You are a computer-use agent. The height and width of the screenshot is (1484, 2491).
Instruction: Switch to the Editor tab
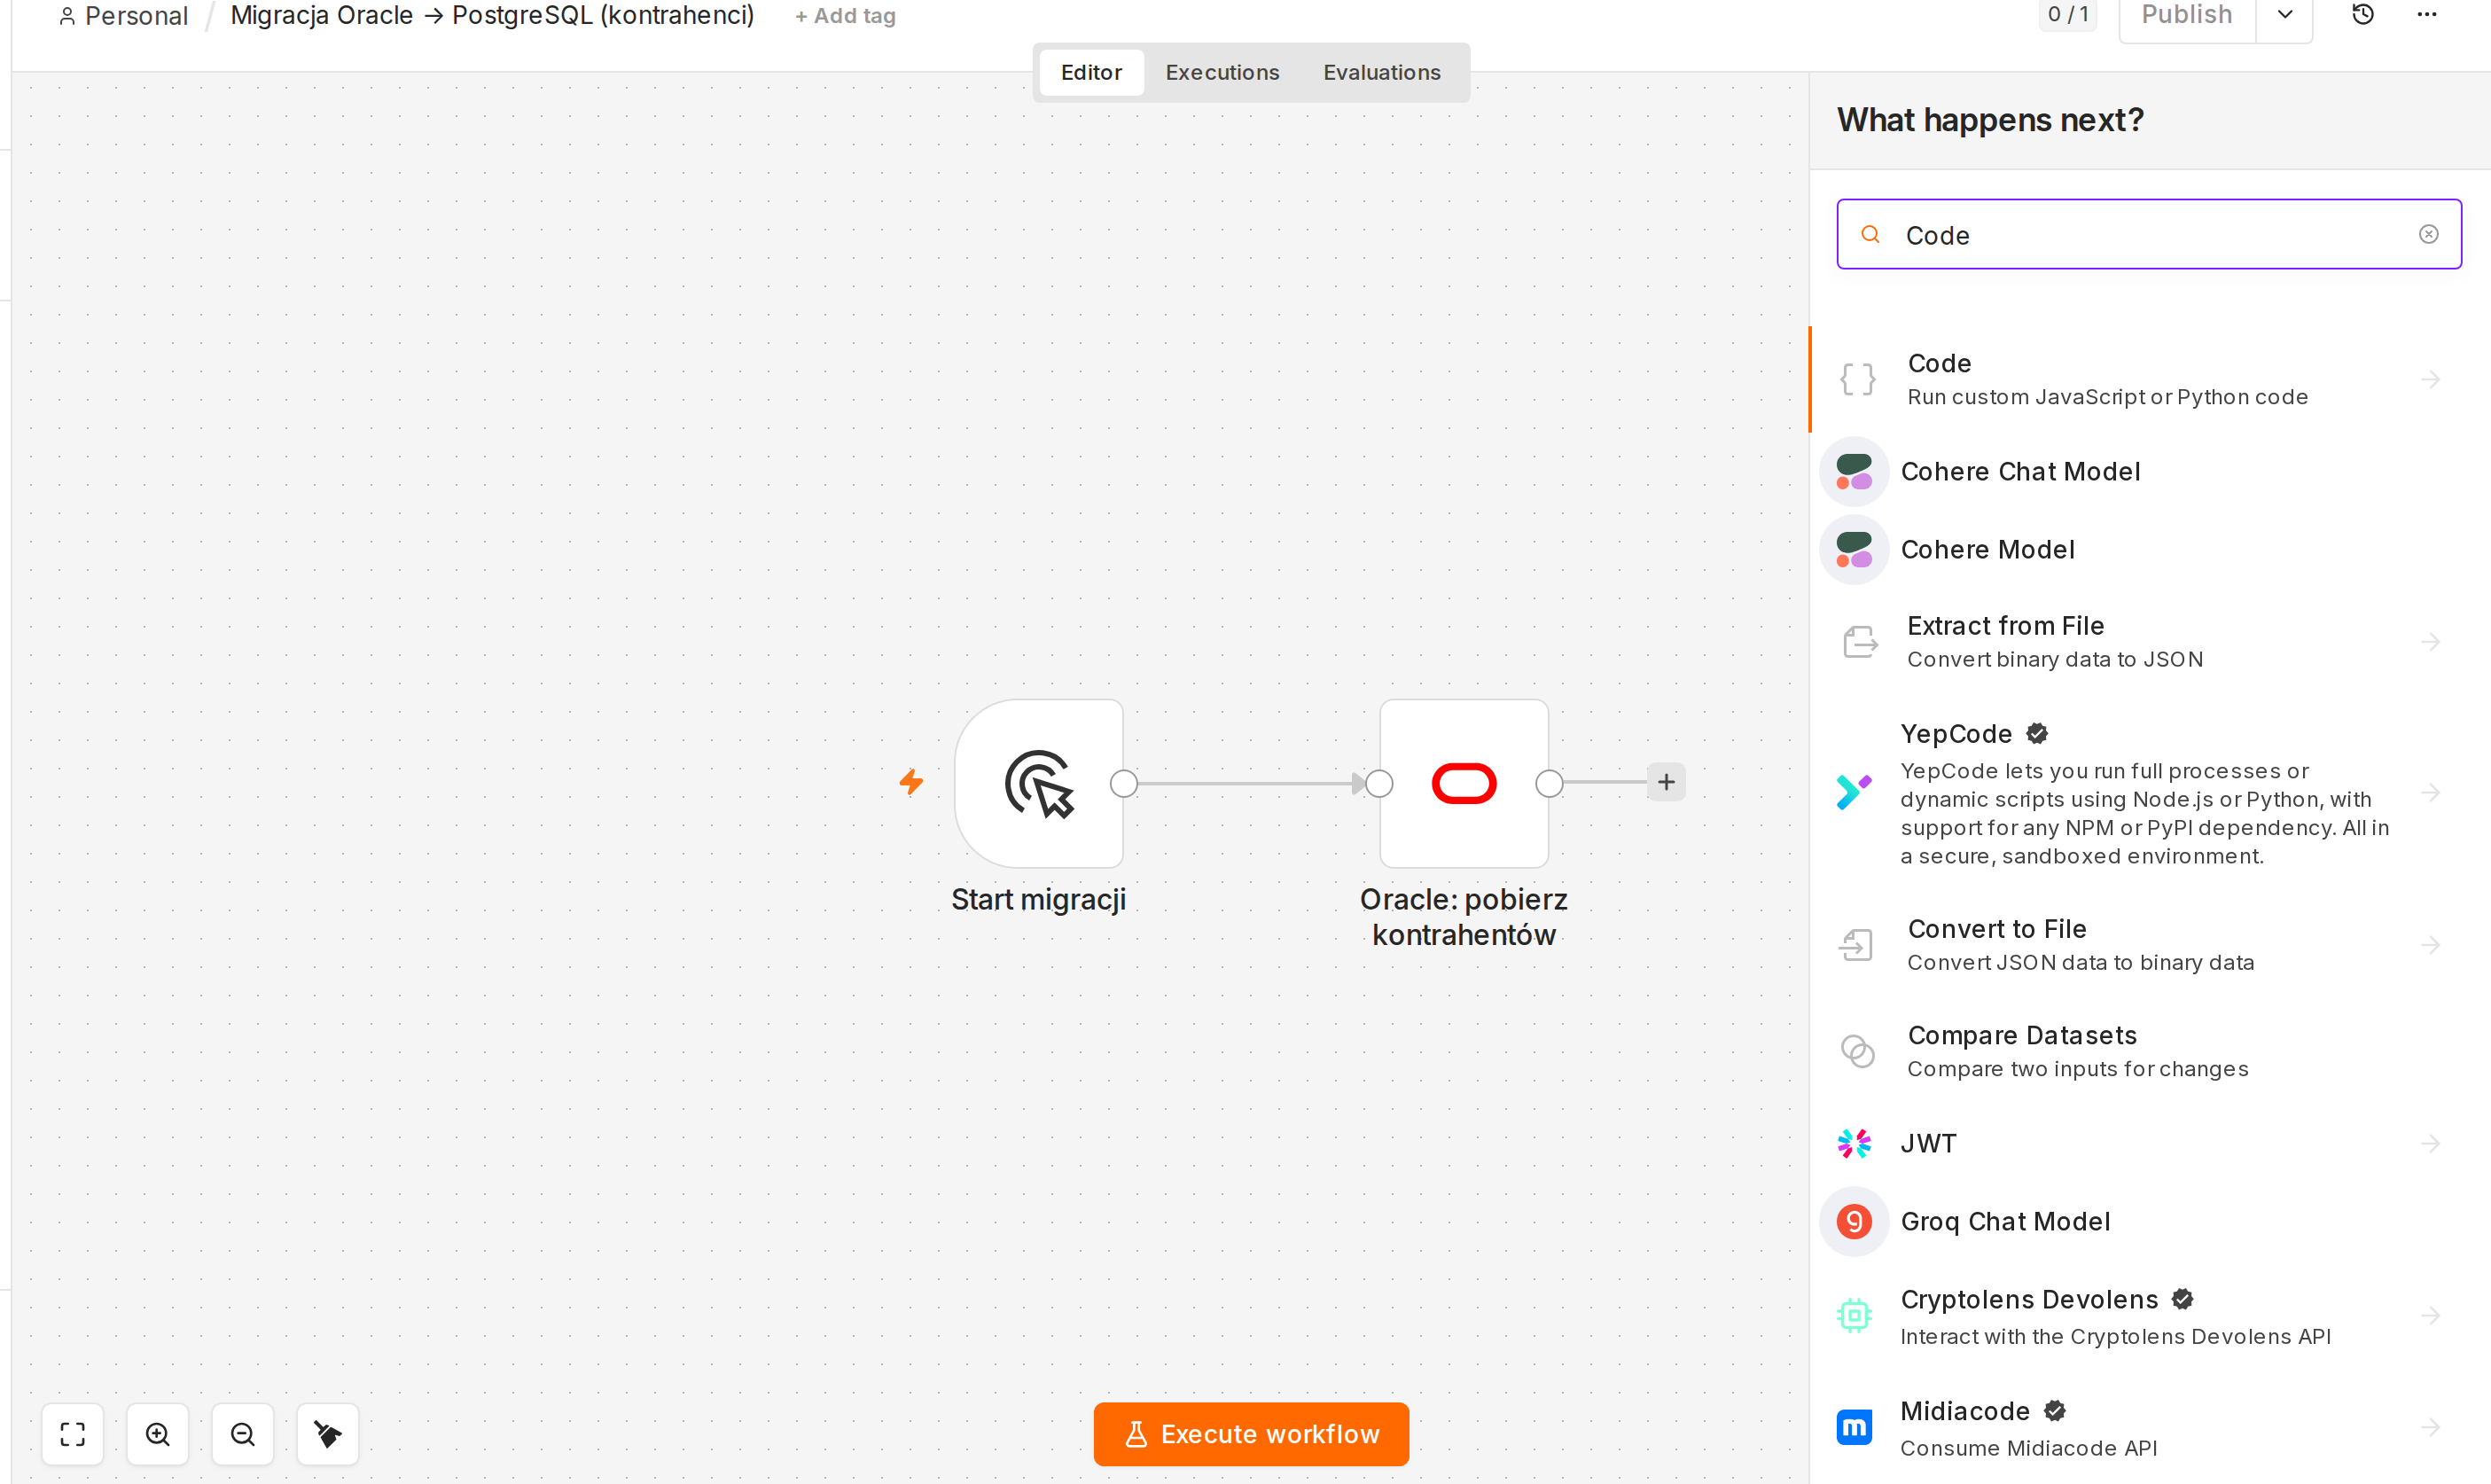tap(1091, 72)
